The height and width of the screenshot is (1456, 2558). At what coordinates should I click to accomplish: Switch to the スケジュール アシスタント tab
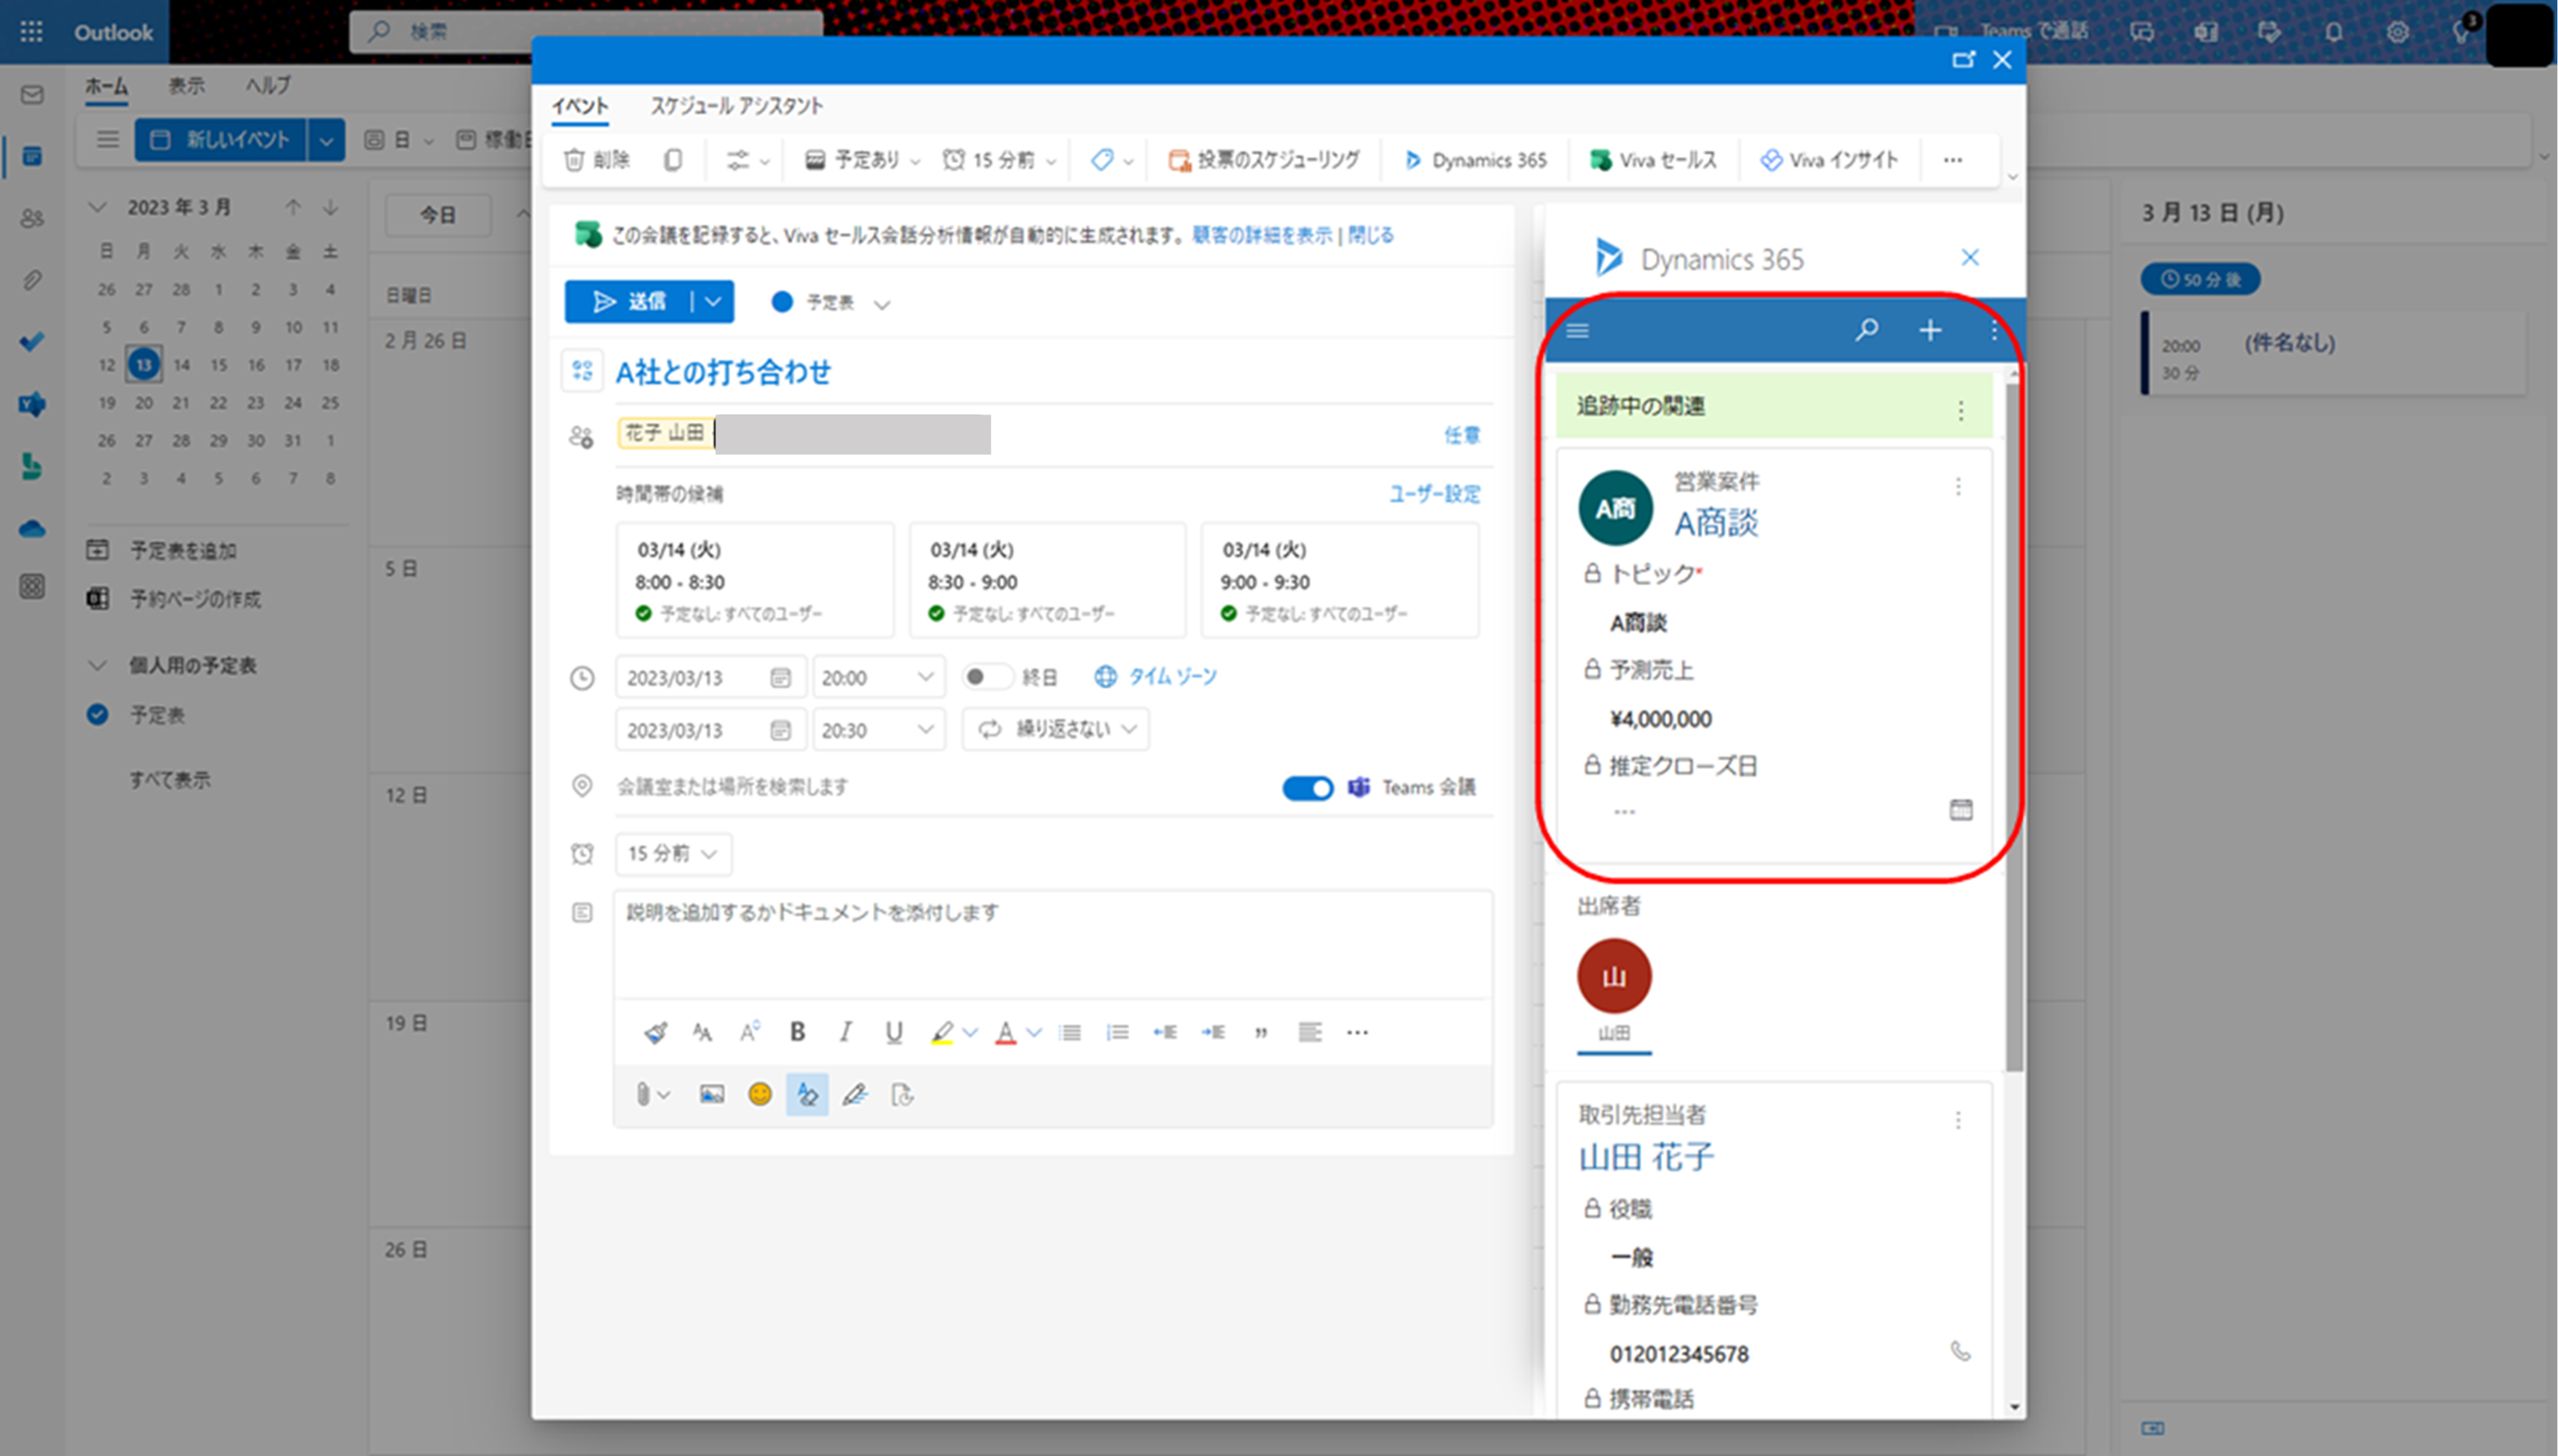point(737,106)
